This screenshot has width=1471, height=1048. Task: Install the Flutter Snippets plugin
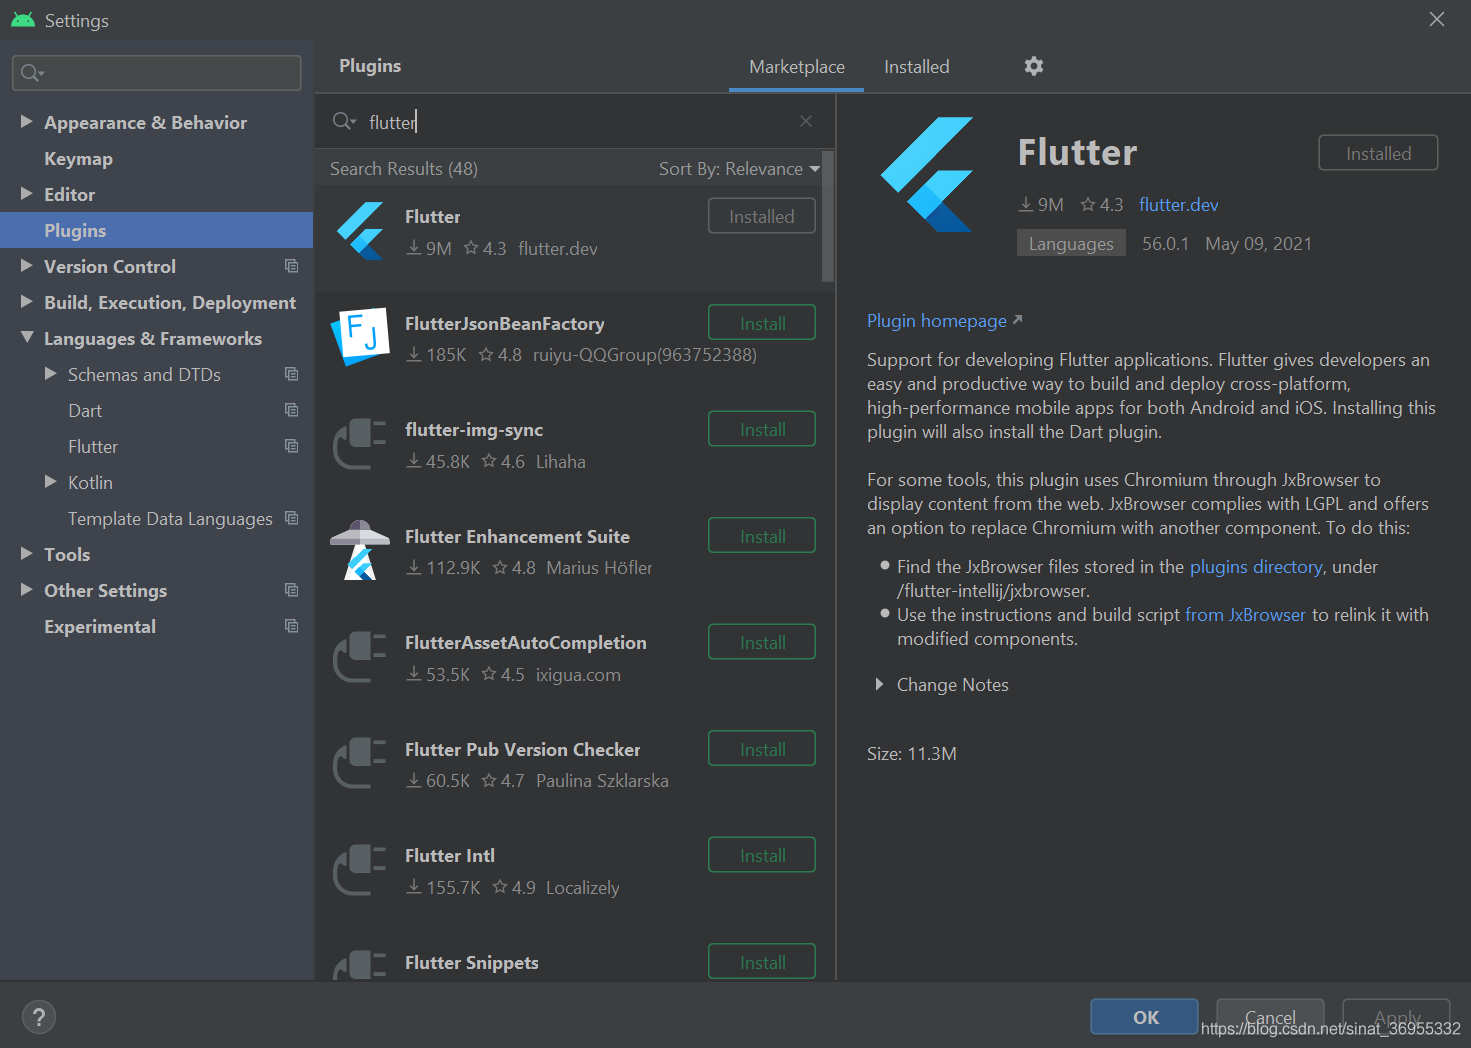click(762, 962)
